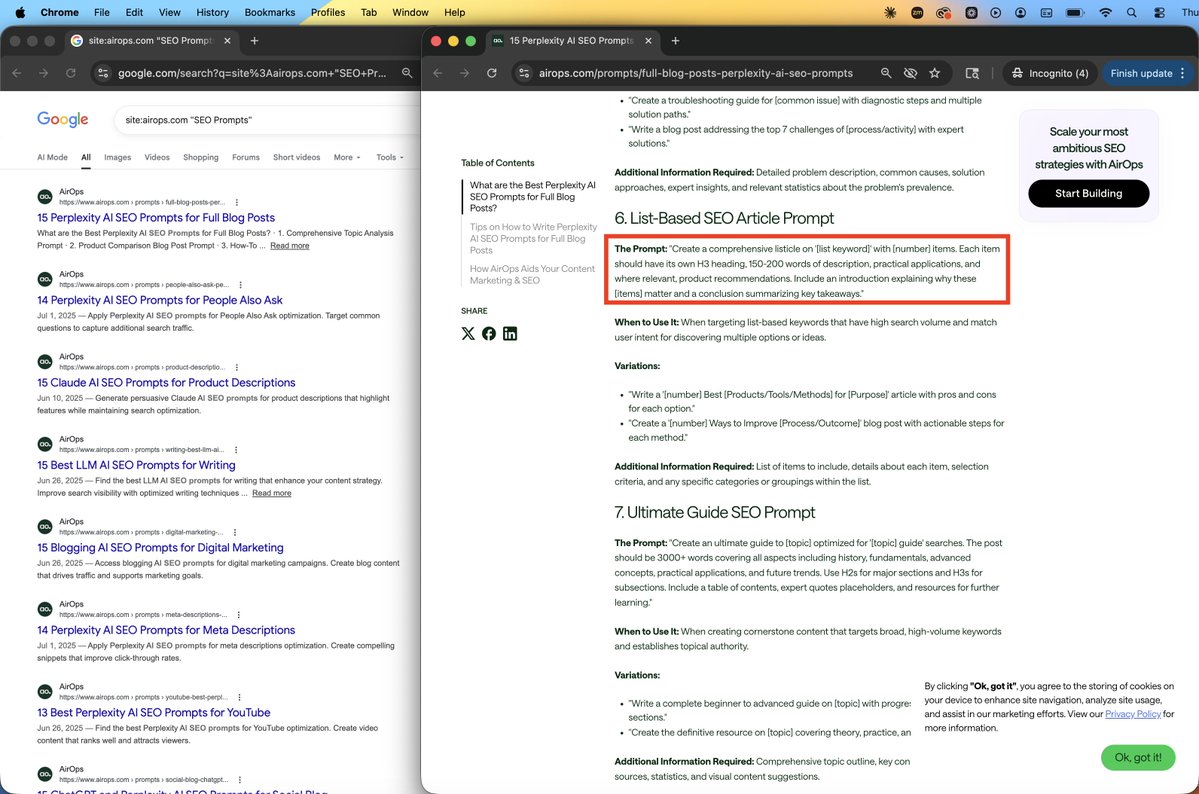Open options menu for Full Blog Posts result
This screenshot has height=794, width=1199.
tap(236, 203)
